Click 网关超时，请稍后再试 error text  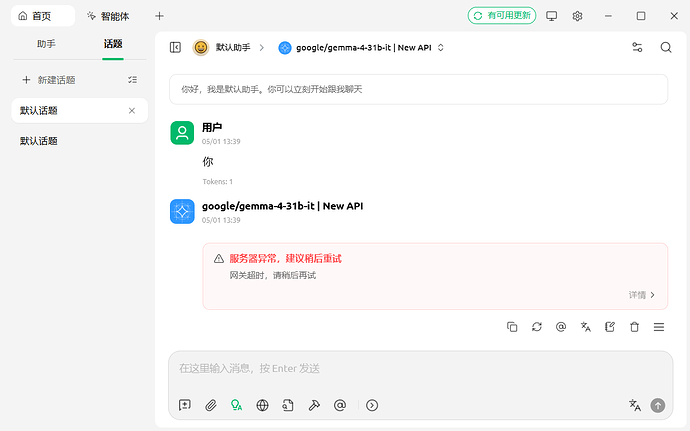click(x=272, y=275)
